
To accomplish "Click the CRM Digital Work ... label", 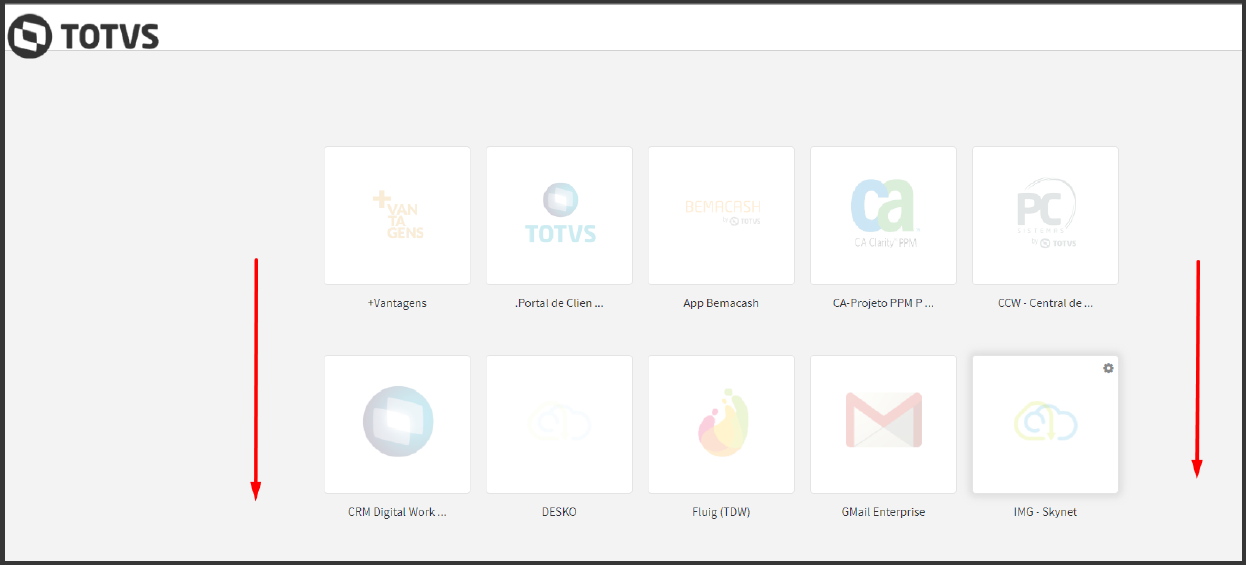I will pyautogui.click(x=397, y=512).
